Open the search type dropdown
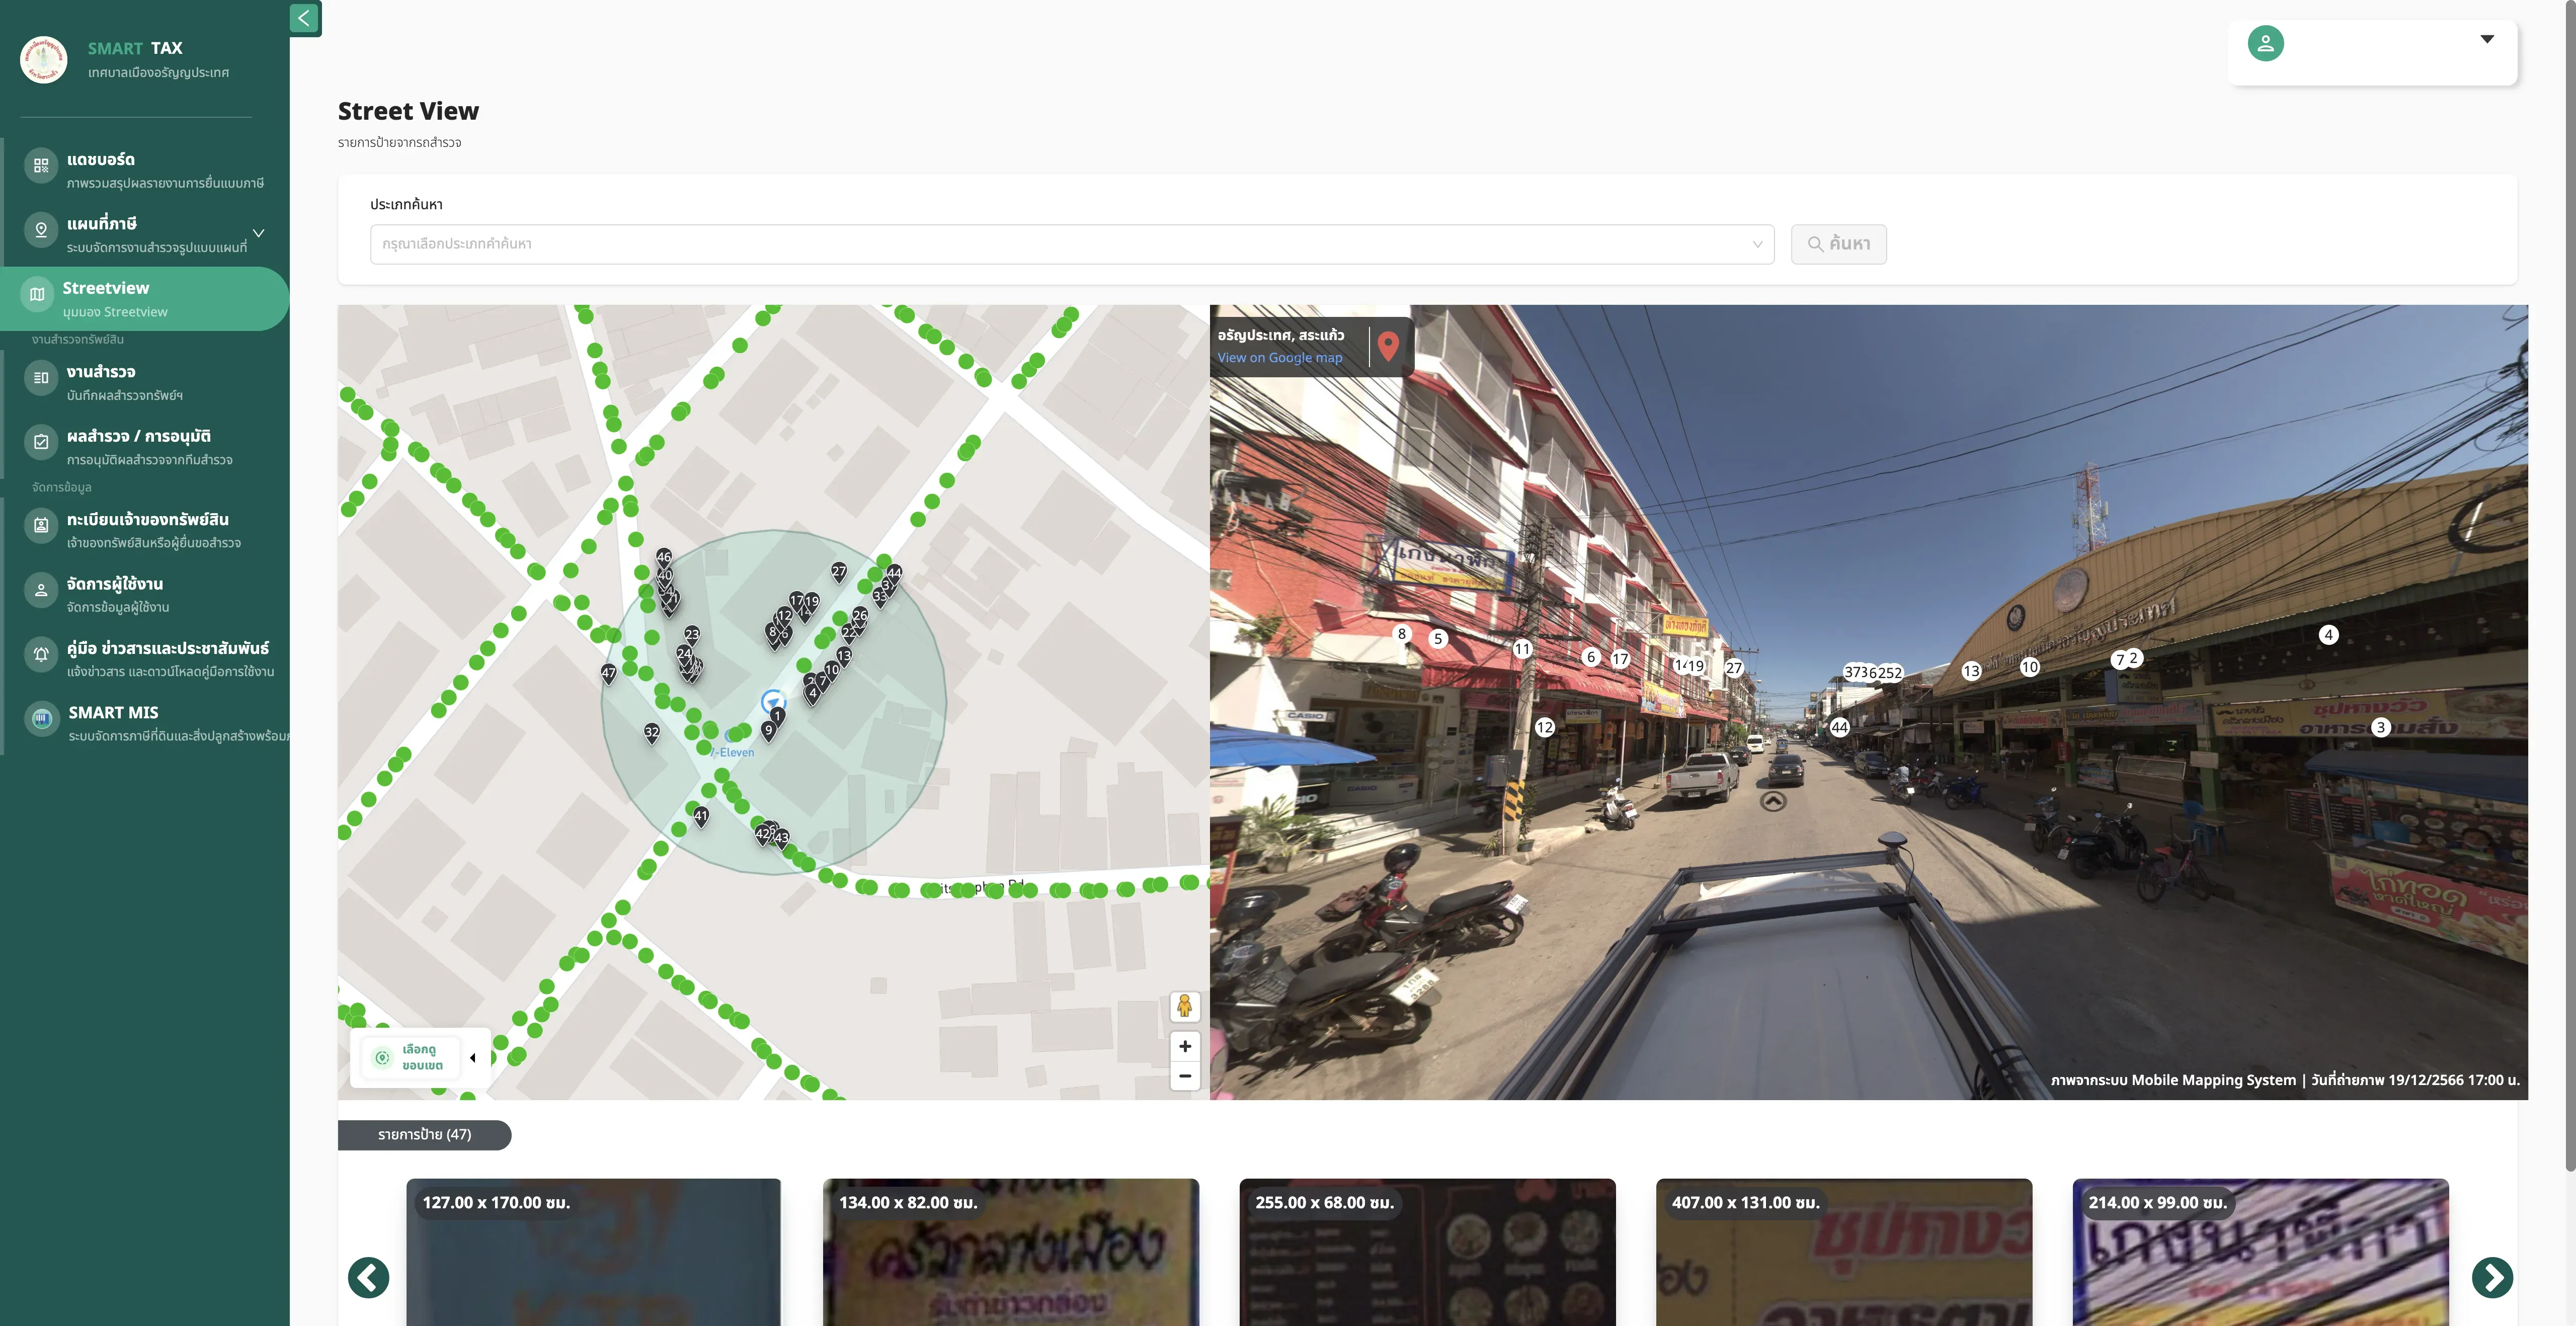2576x1326 pixels. pyautogui.click(x=1072, y=244)
